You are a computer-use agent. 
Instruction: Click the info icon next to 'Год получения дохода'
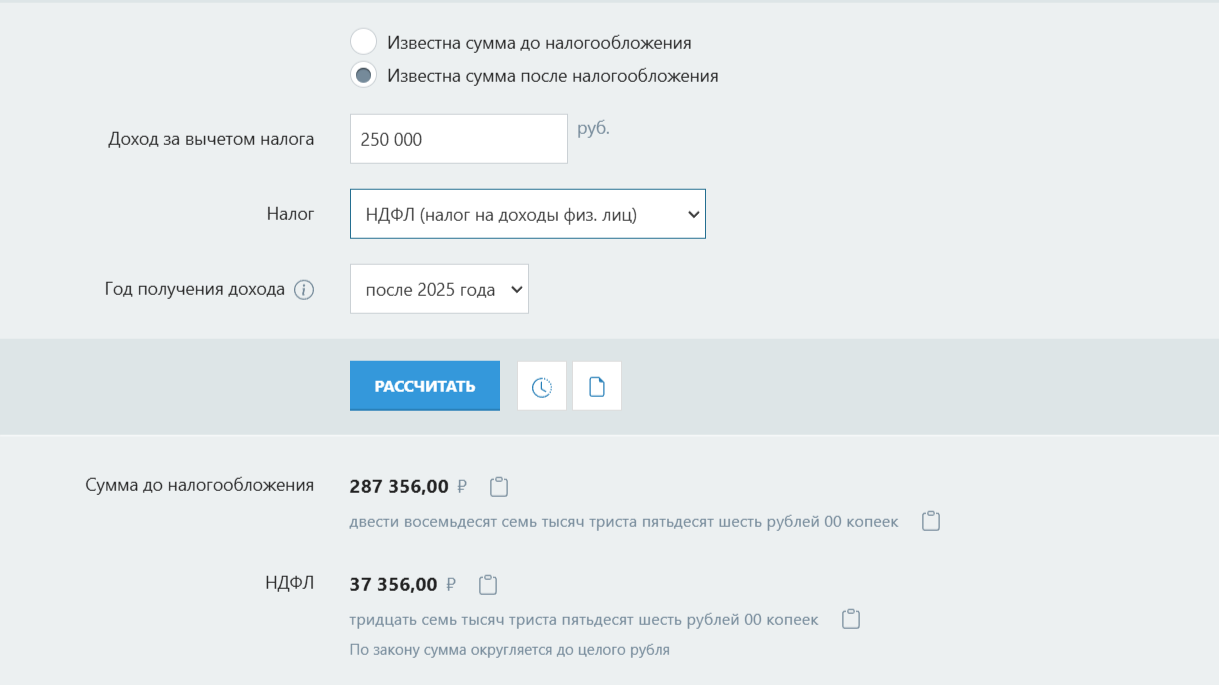pyautogui.click(x=304, y=290)
